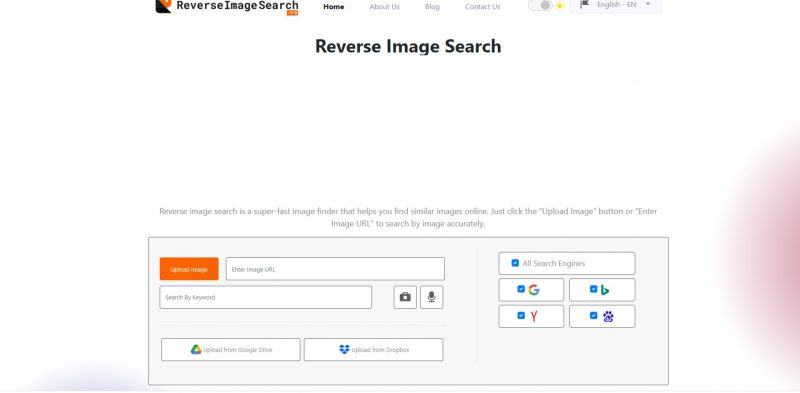Click the Dropbox icon
Viewport: 800px width, 393px height.
tap(344, 350)
